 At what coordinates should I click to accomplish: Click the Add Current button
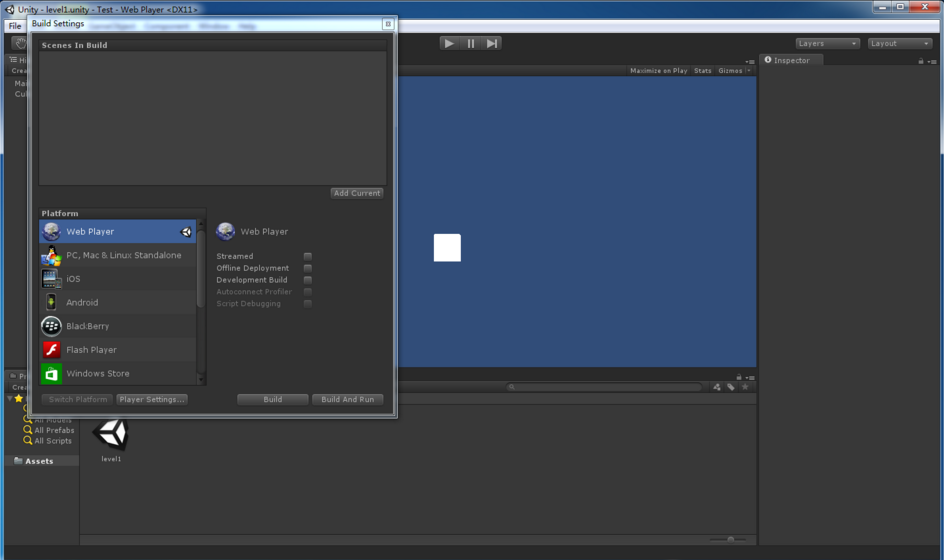tap(357, 193)
